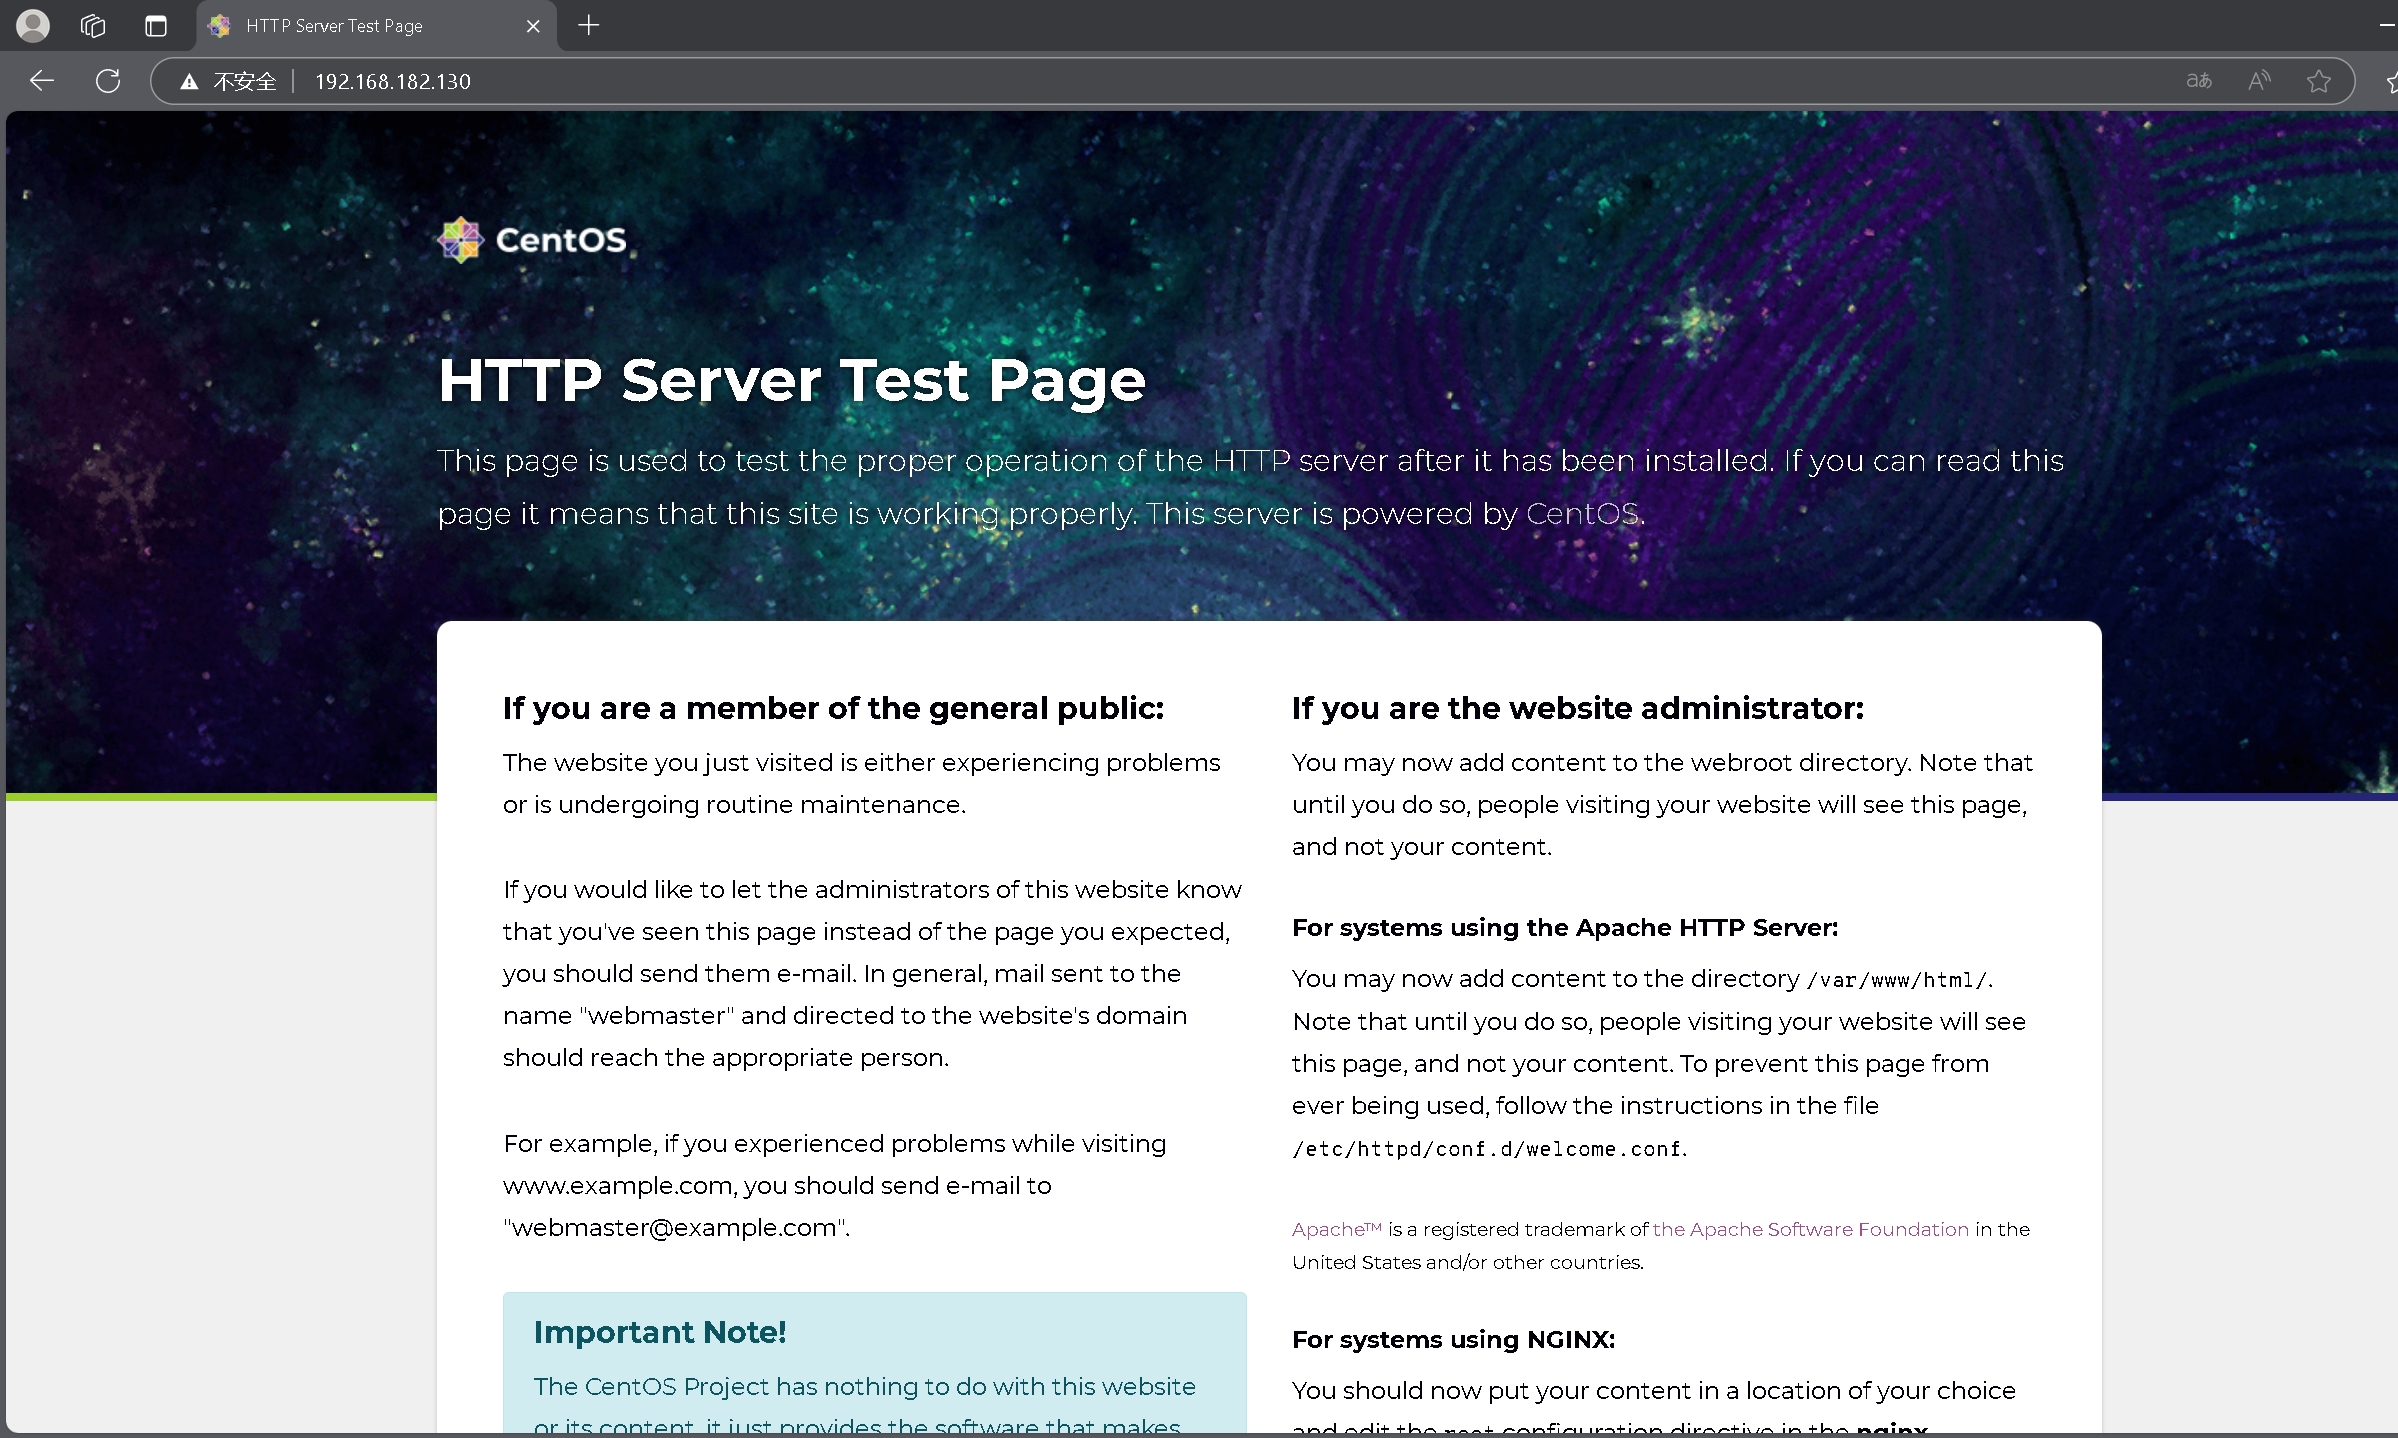Image resolution: width=2398 pixels, height=1438 pixels.
Task: Refresh the current page
Action: (x=108, y=81)
